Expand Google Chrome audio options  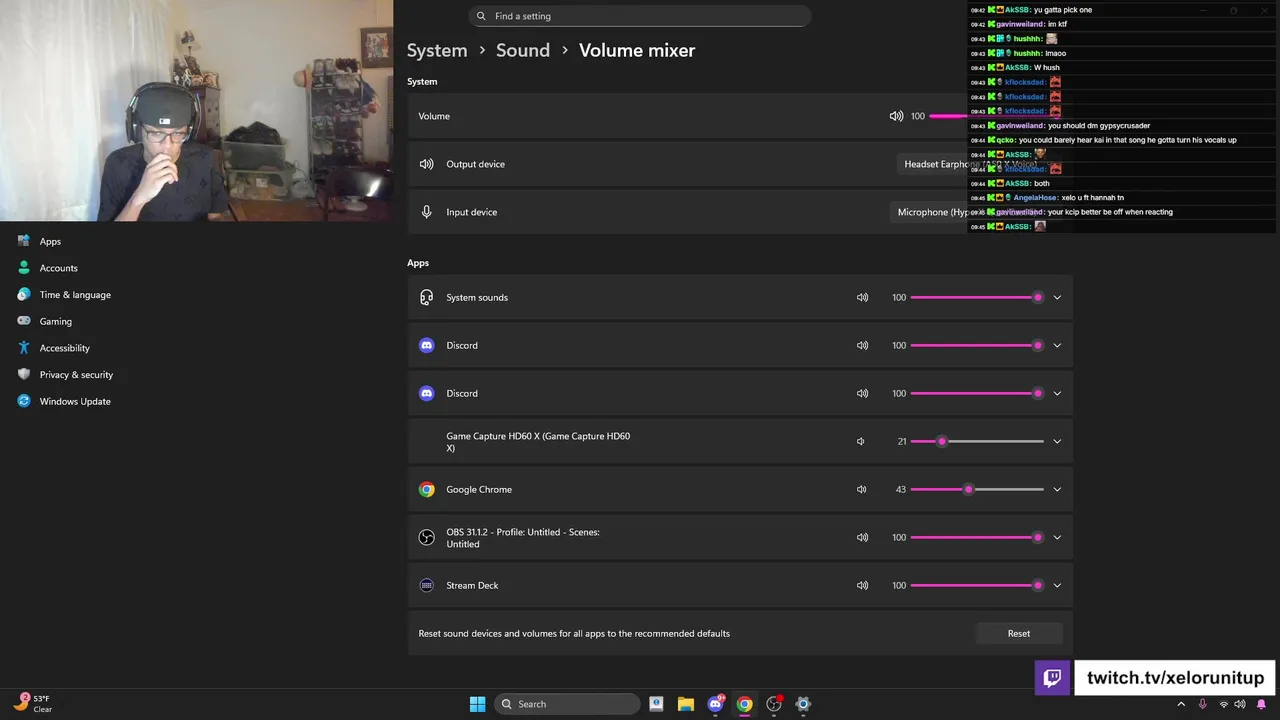click(x=1057, y=489)
